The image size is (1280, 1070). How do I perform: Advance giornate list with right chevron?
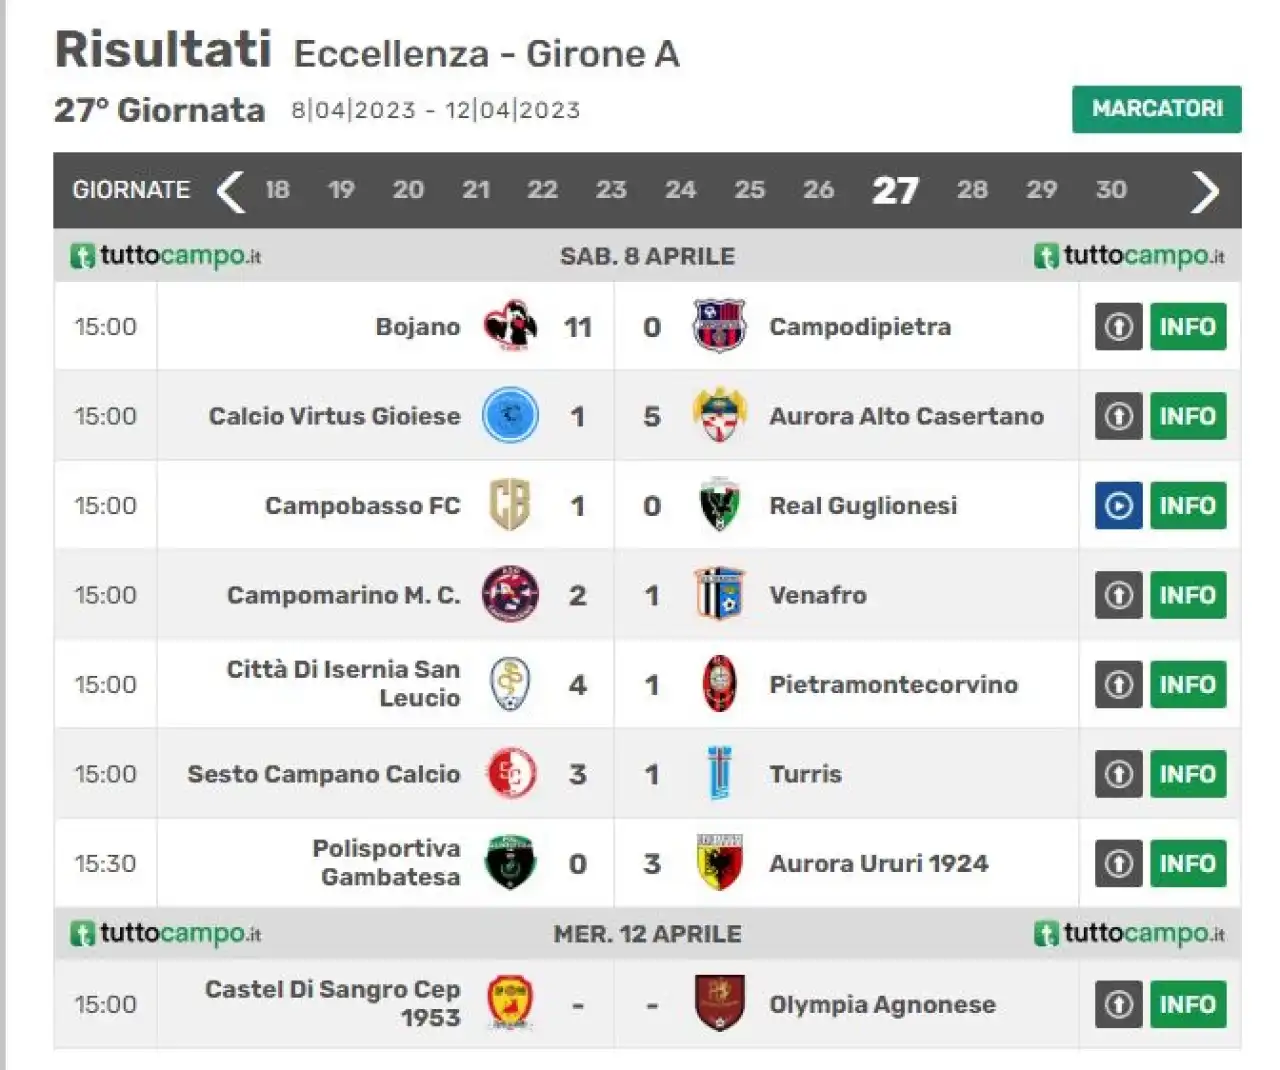point(1204,191)
